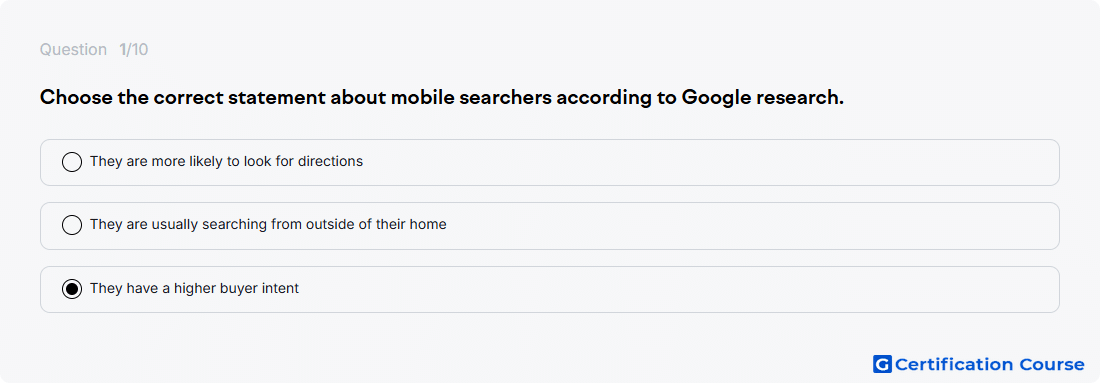
Task: Click 'They have a higher buyer intent' label
Action: (x=194, y=288)
